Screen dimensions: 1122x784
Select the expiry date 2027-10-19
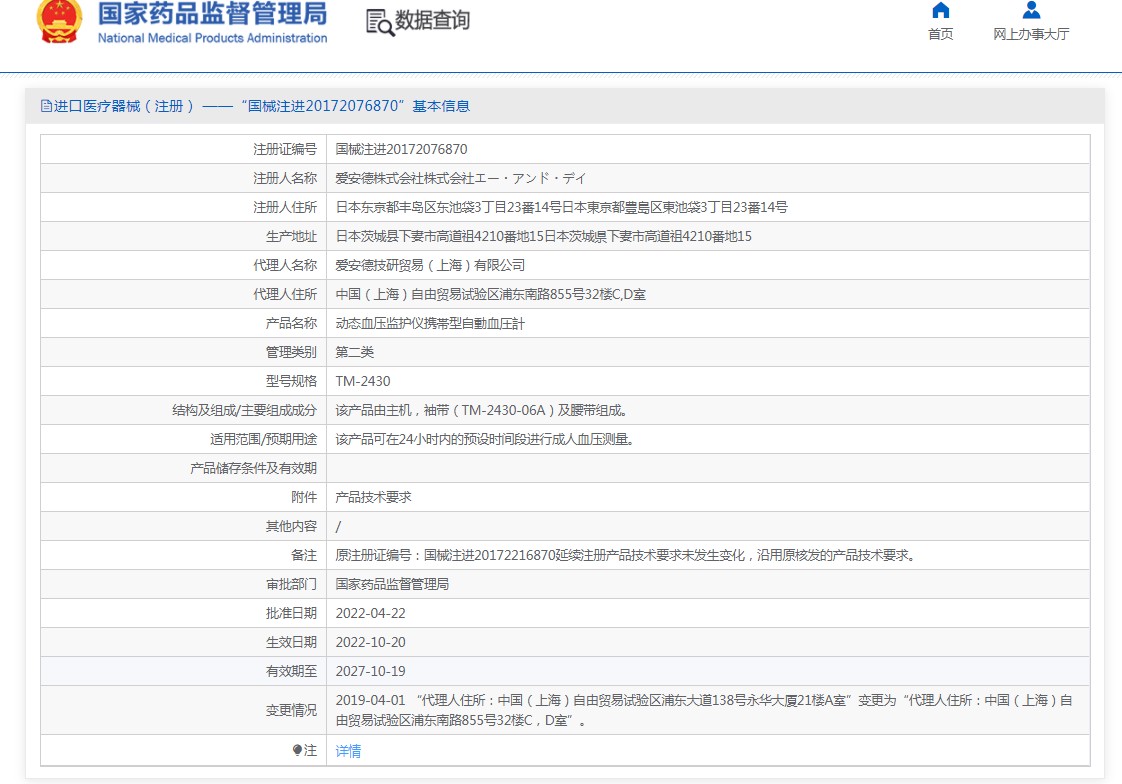(x=370, y=671)
